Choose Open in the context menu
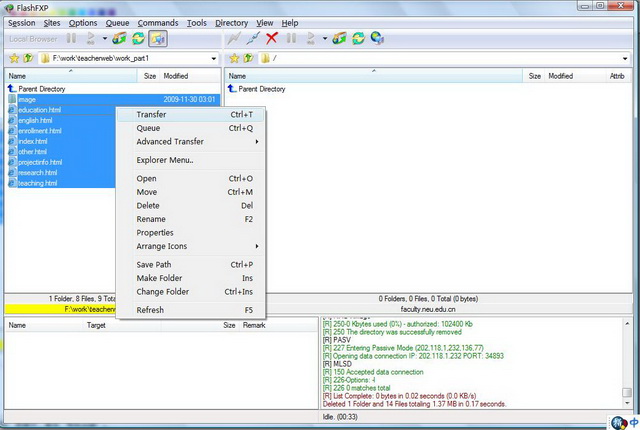Screen dimensions: 640x430 [191, 178]
